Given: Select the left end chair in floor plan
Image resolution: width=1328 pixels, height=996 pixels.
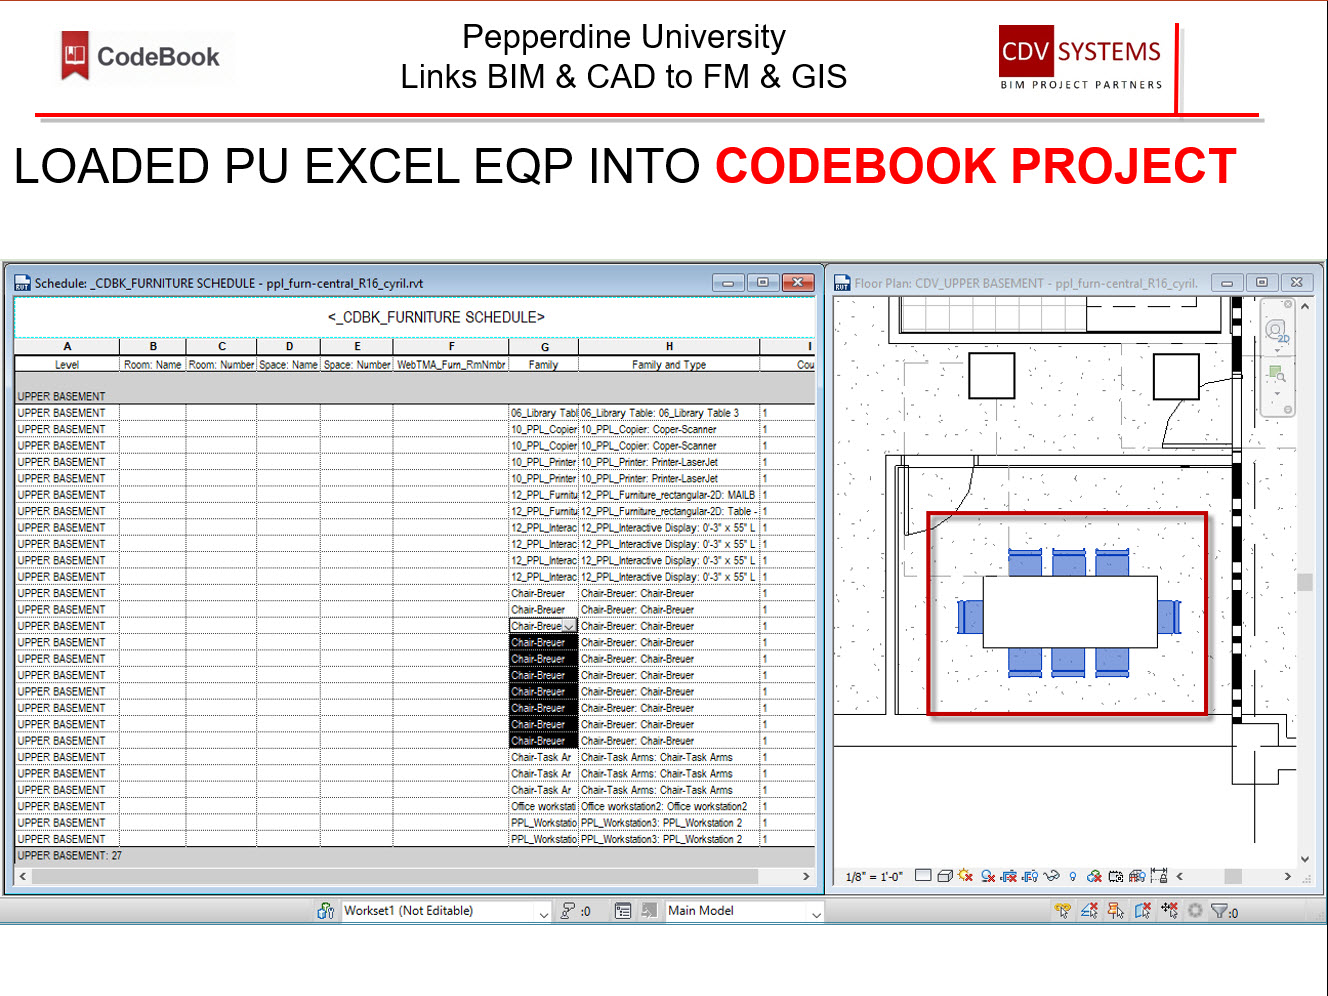Looking at the screenshot, I should click(x=970, y=616).
